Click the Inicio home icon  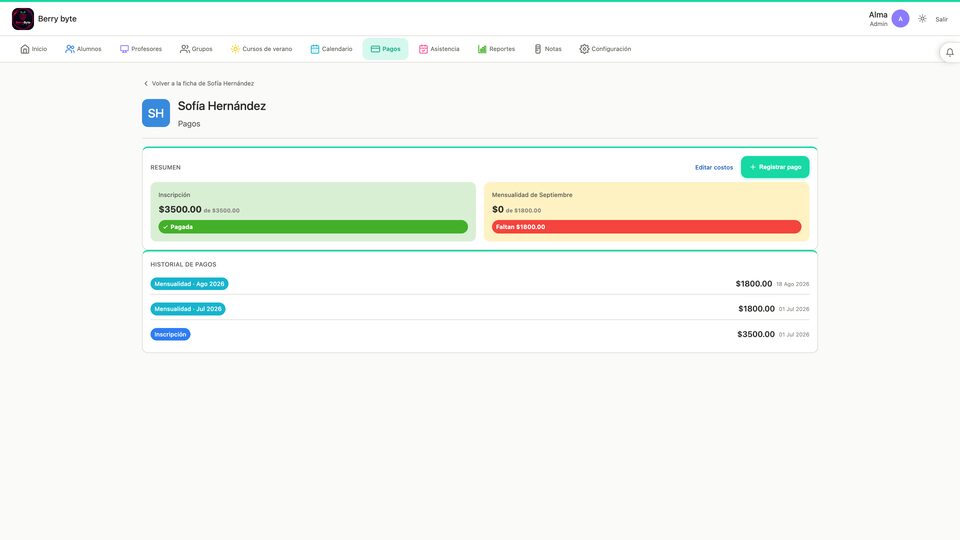click(24, 49)
